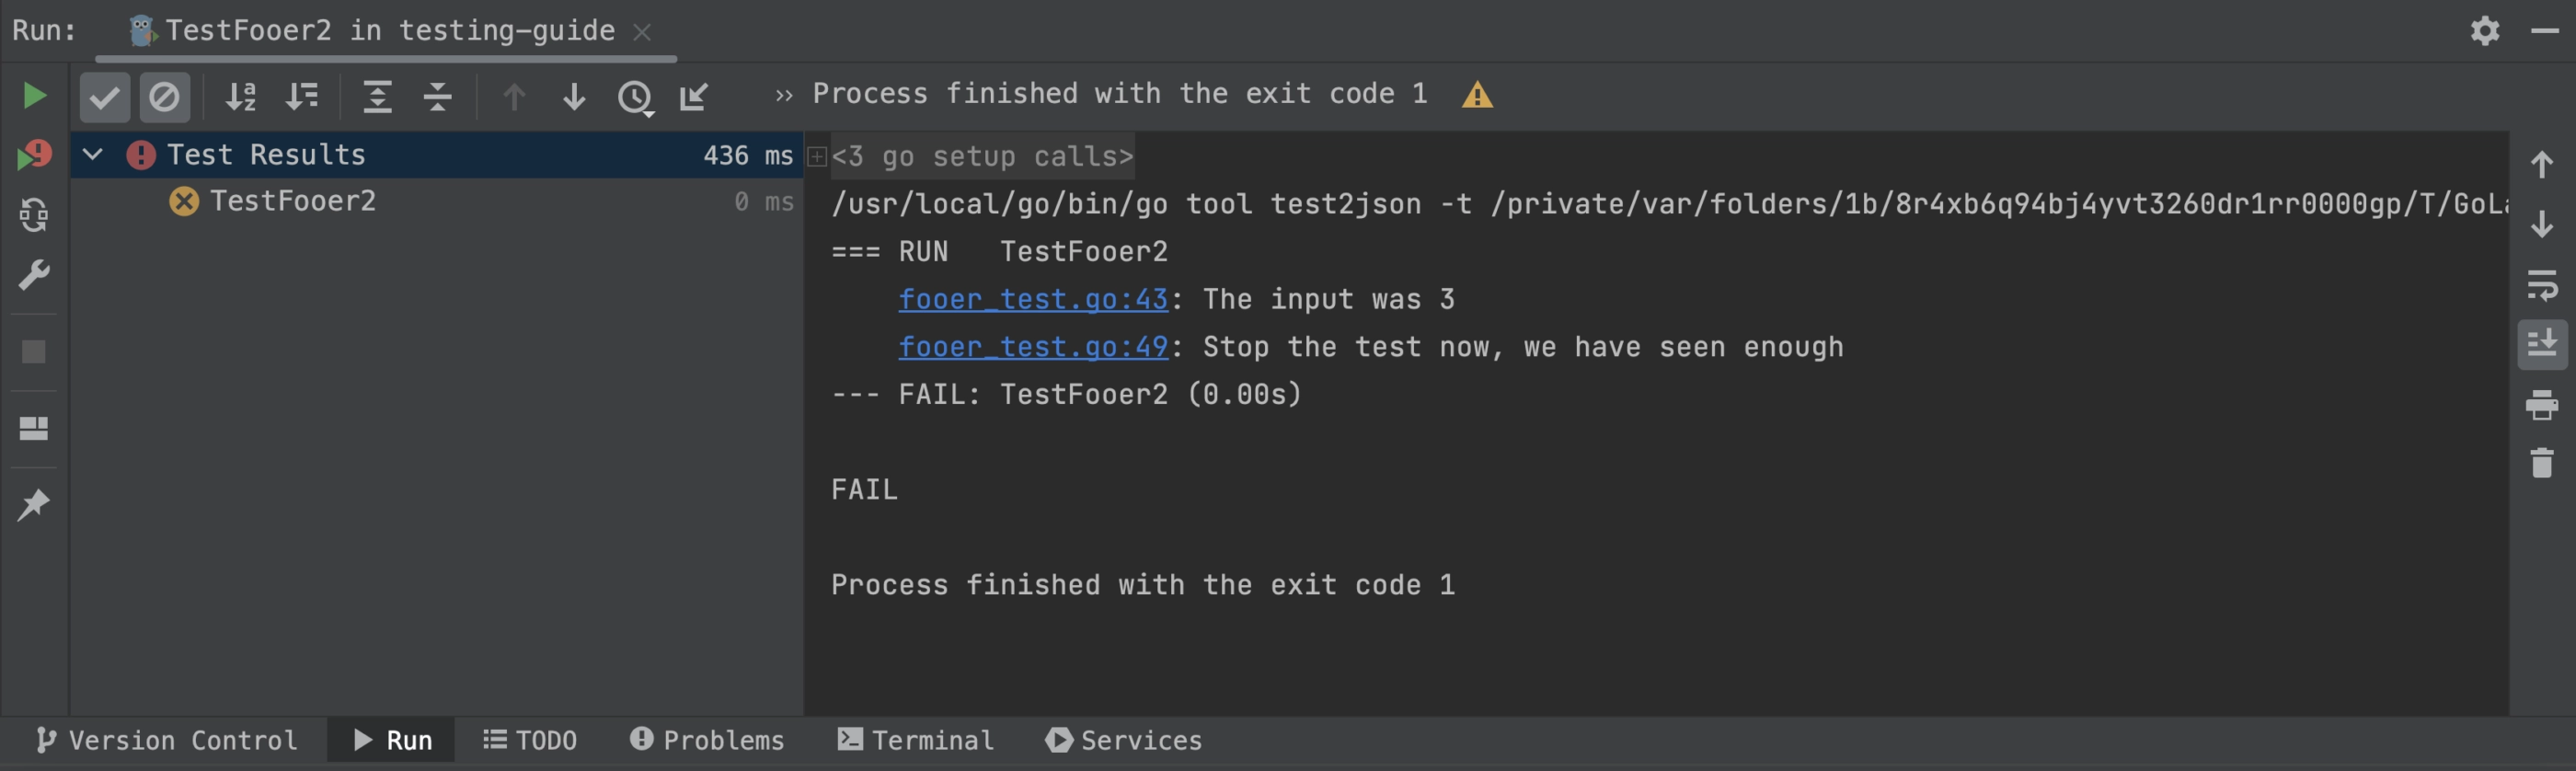Open Version Control tool window
This screenshot has height=771, width=2576.
point(166,740)
